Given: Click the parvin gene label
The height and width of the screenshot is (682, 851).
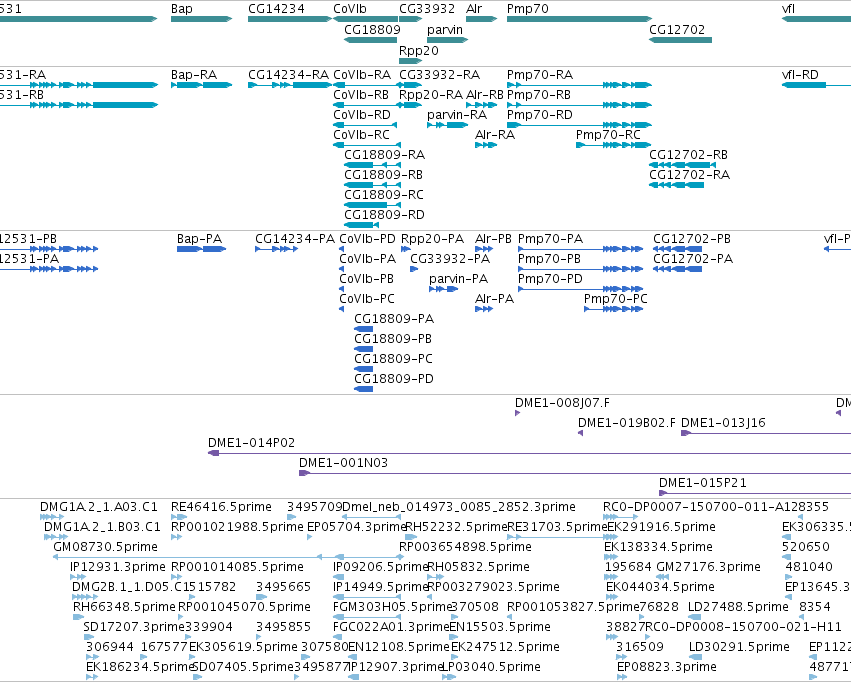Looking at the screenshot, I should point(445,29).
